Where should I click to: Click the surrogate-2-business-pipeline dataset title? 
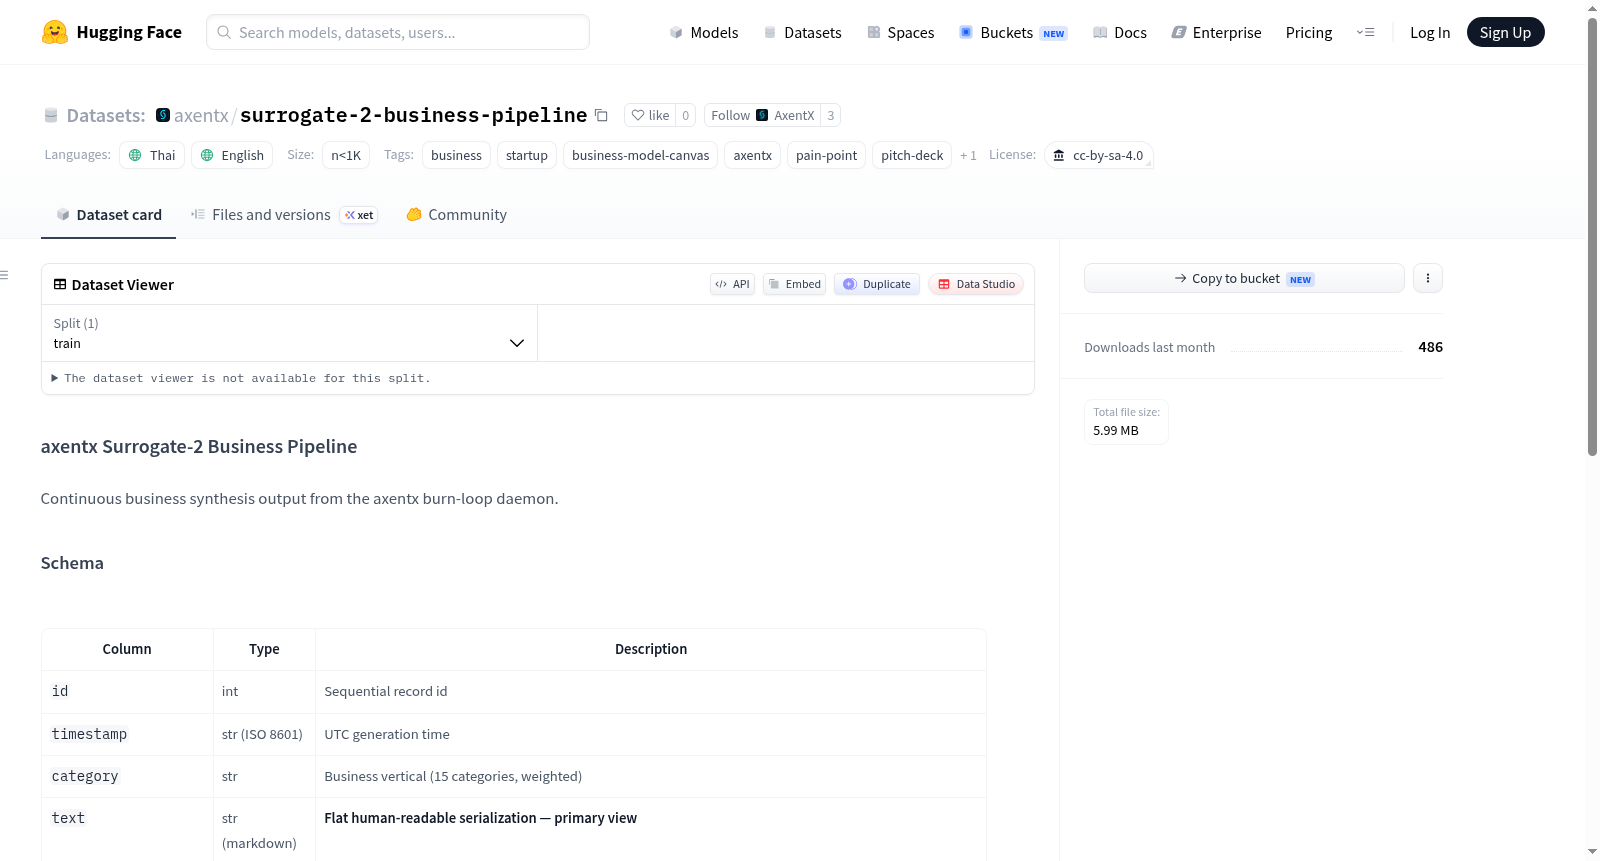[413, 115]
